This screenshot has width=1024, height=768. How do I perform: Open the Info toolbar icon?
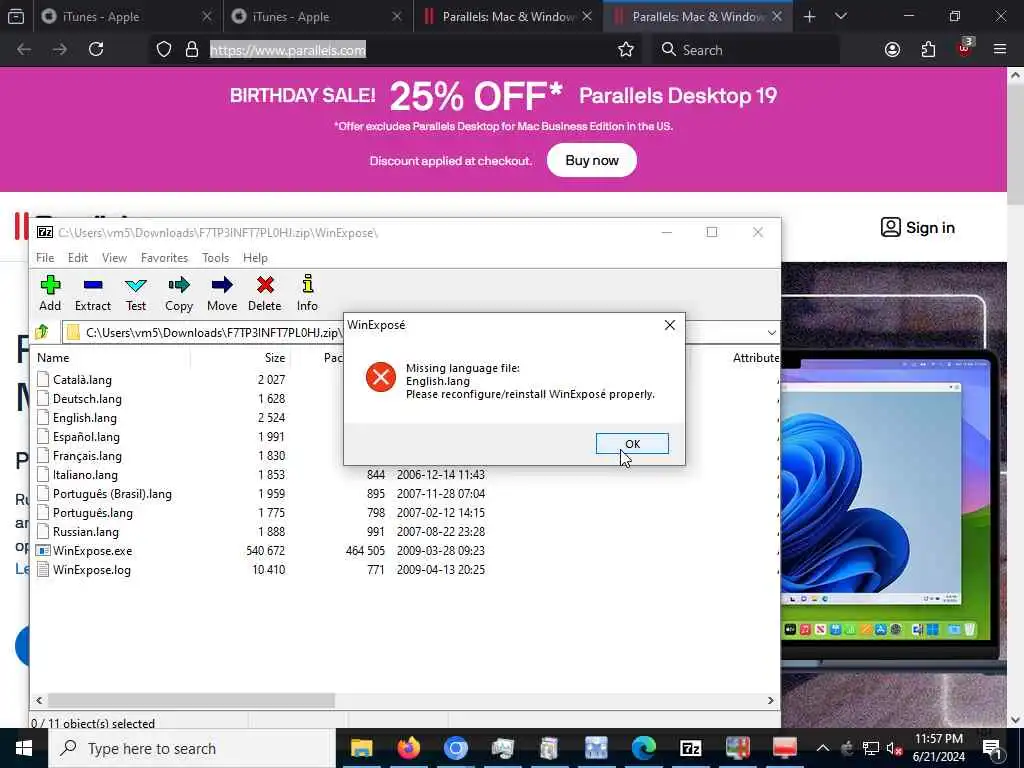click(308, 293)
